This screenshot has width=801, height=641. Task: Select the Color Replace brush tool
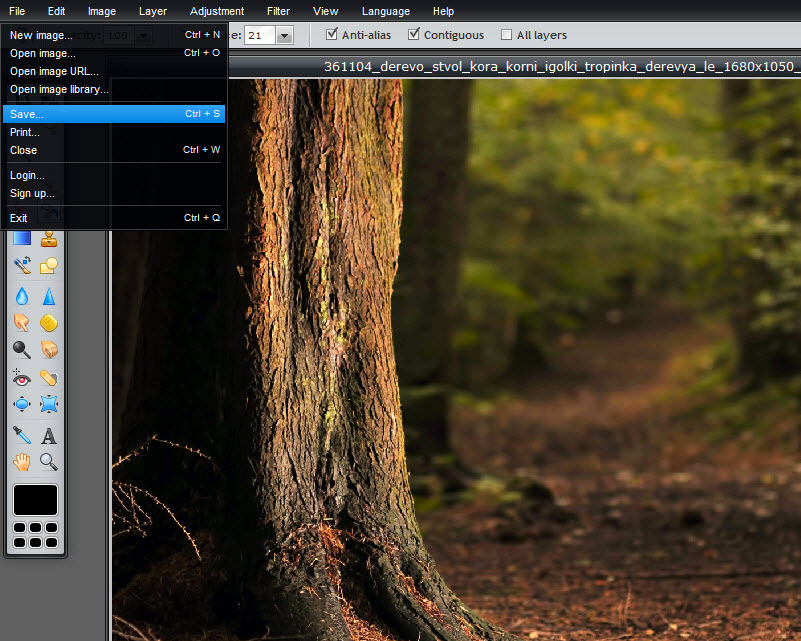(x=22, y=266)
